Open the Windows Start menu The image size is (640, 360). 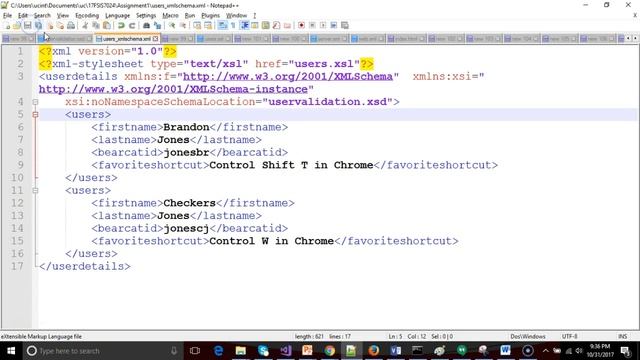[x=11, y=351]
